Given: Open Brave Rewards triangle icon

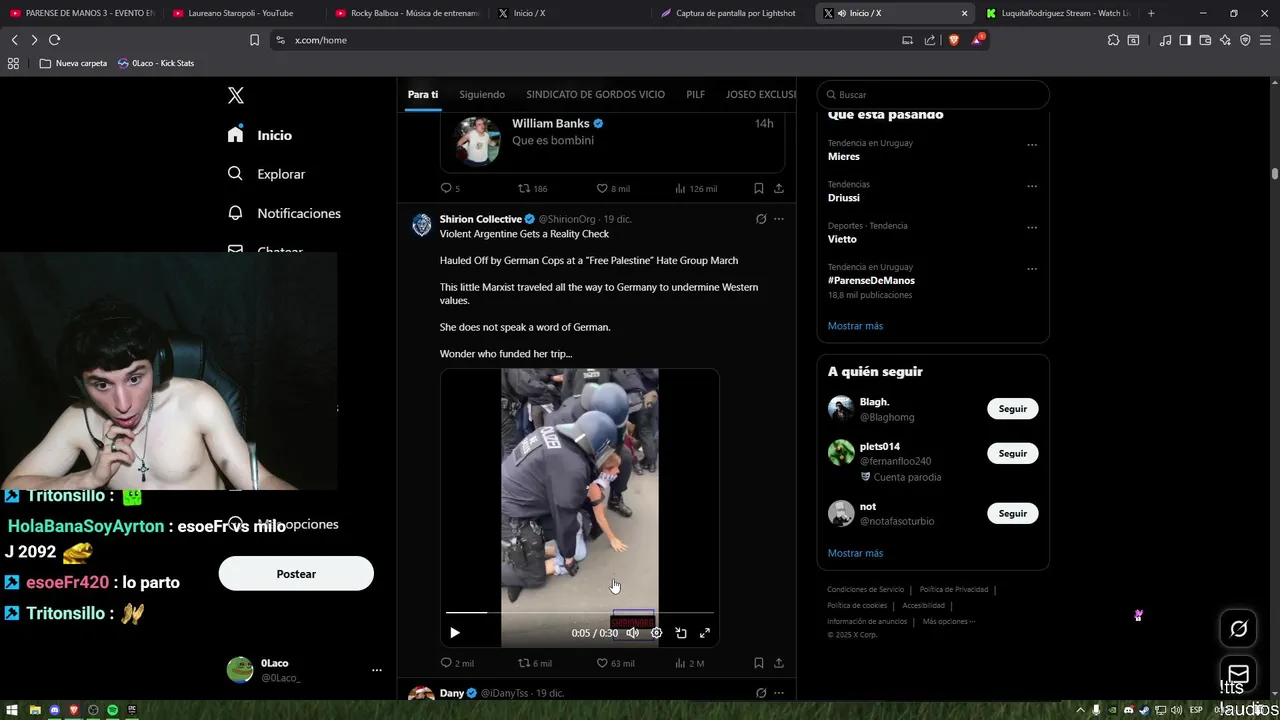Looking at the screenshot, I should tap(977, 40).
